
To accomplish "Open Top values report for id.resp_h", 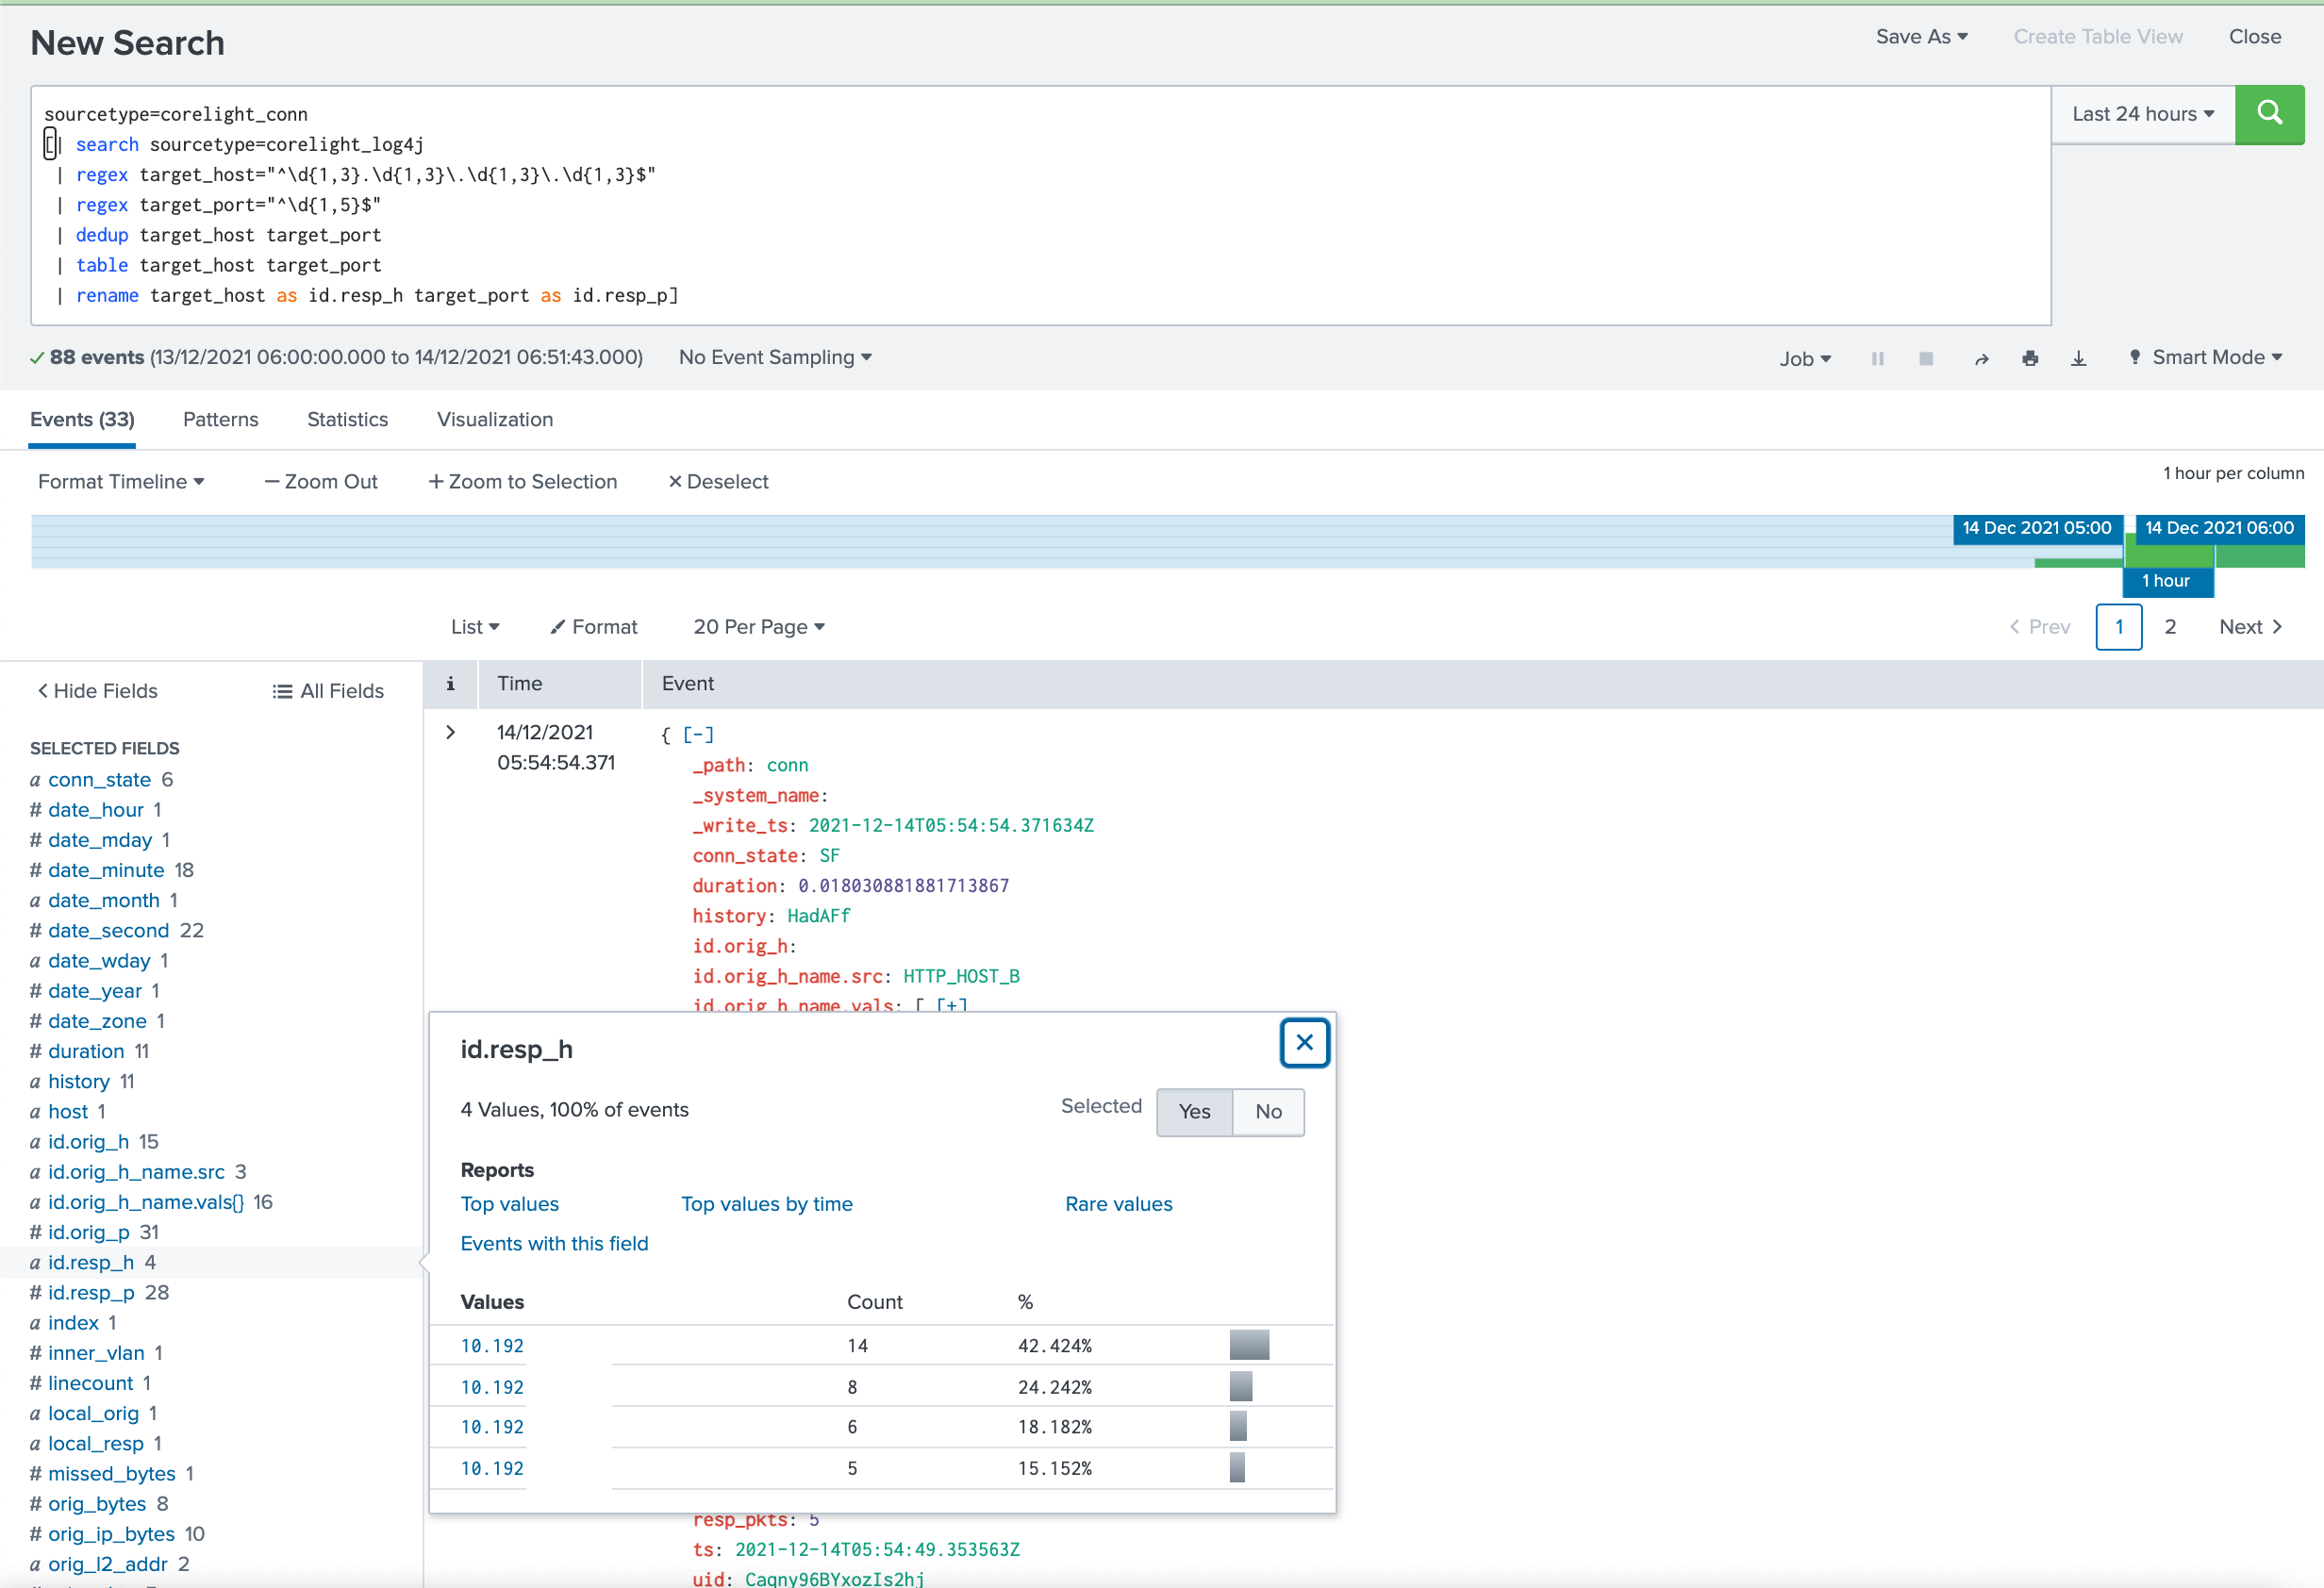I will pos(509,1204).
